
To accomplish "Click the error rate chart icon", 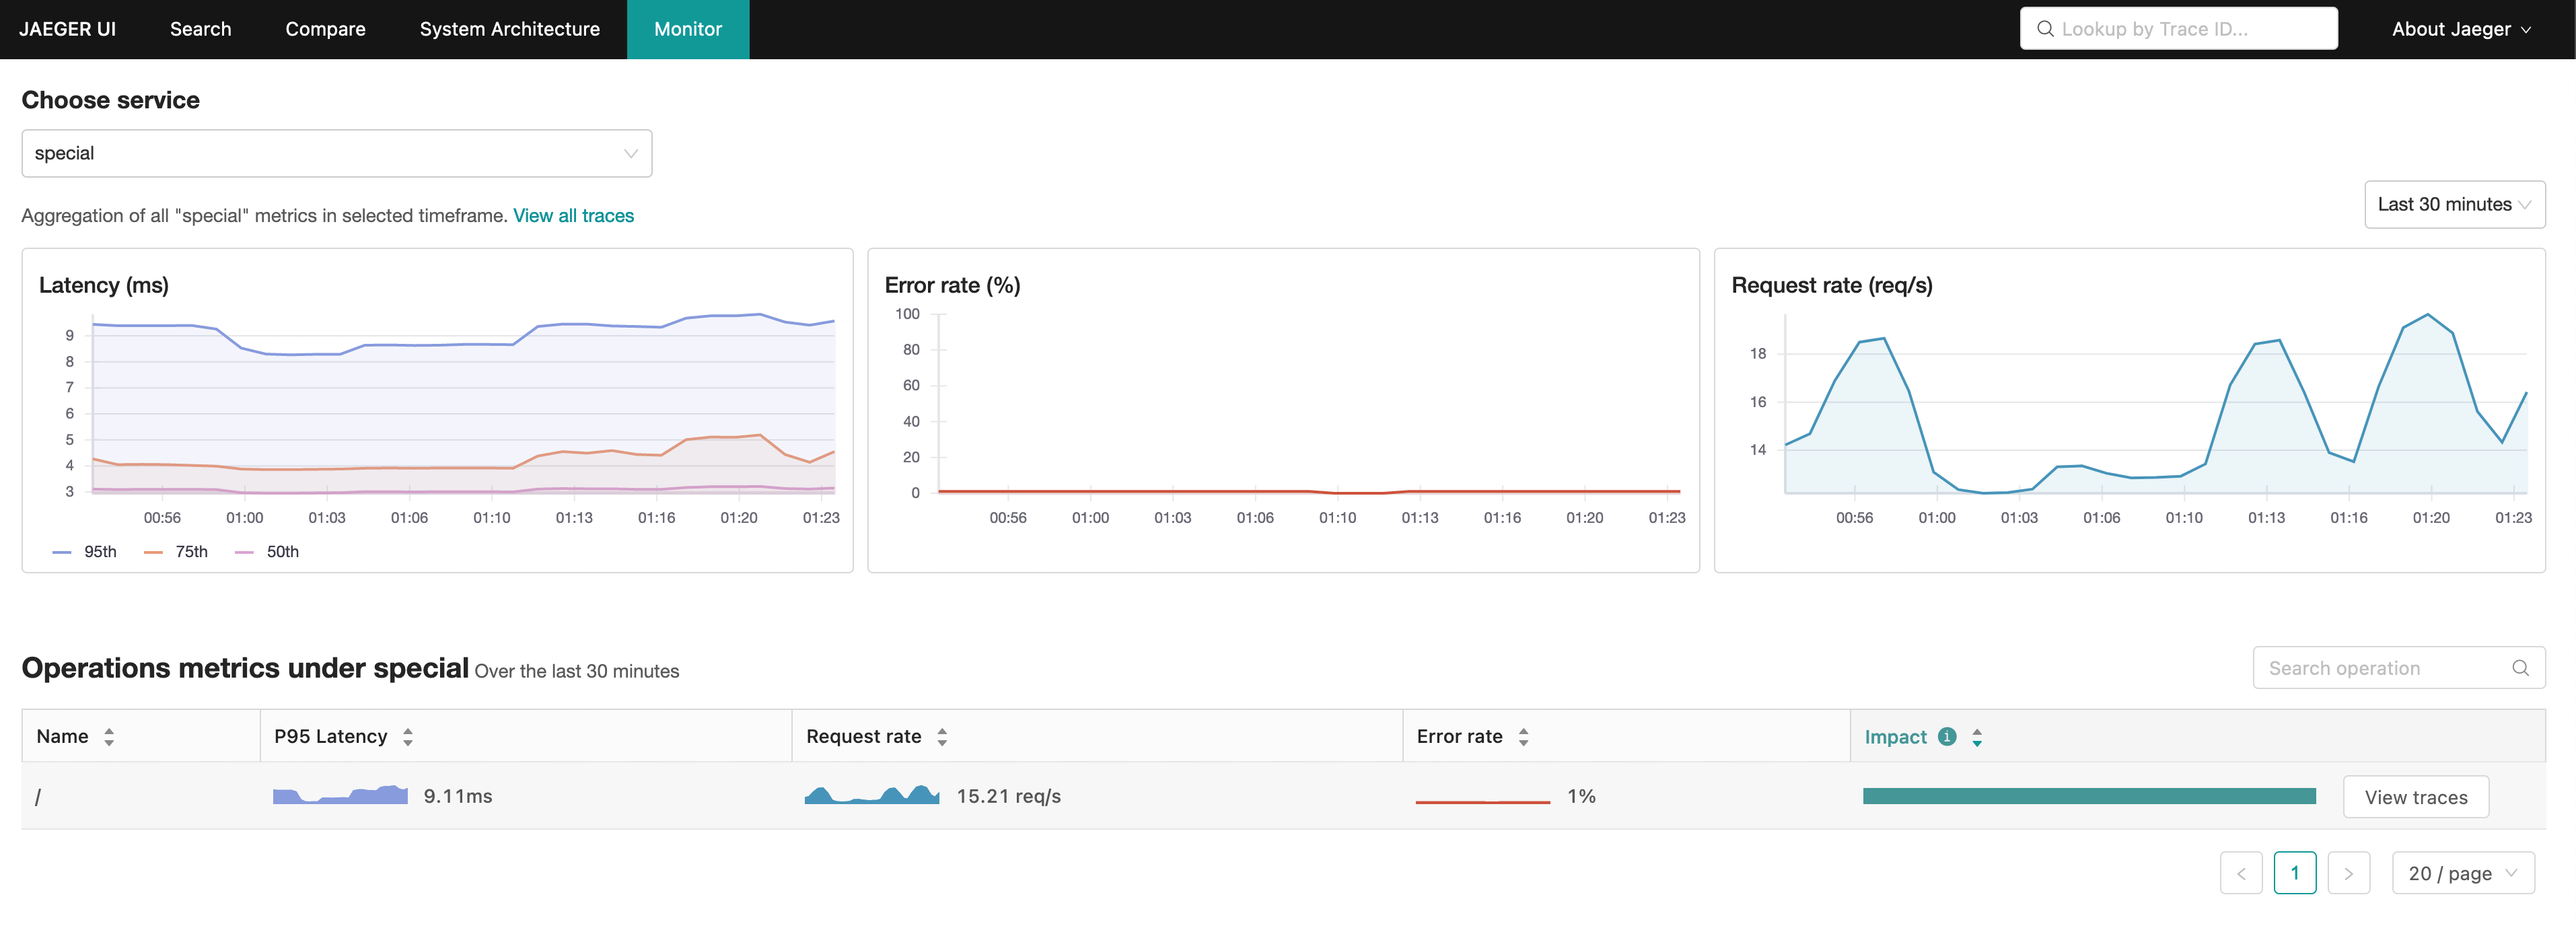I will 1478,795.
